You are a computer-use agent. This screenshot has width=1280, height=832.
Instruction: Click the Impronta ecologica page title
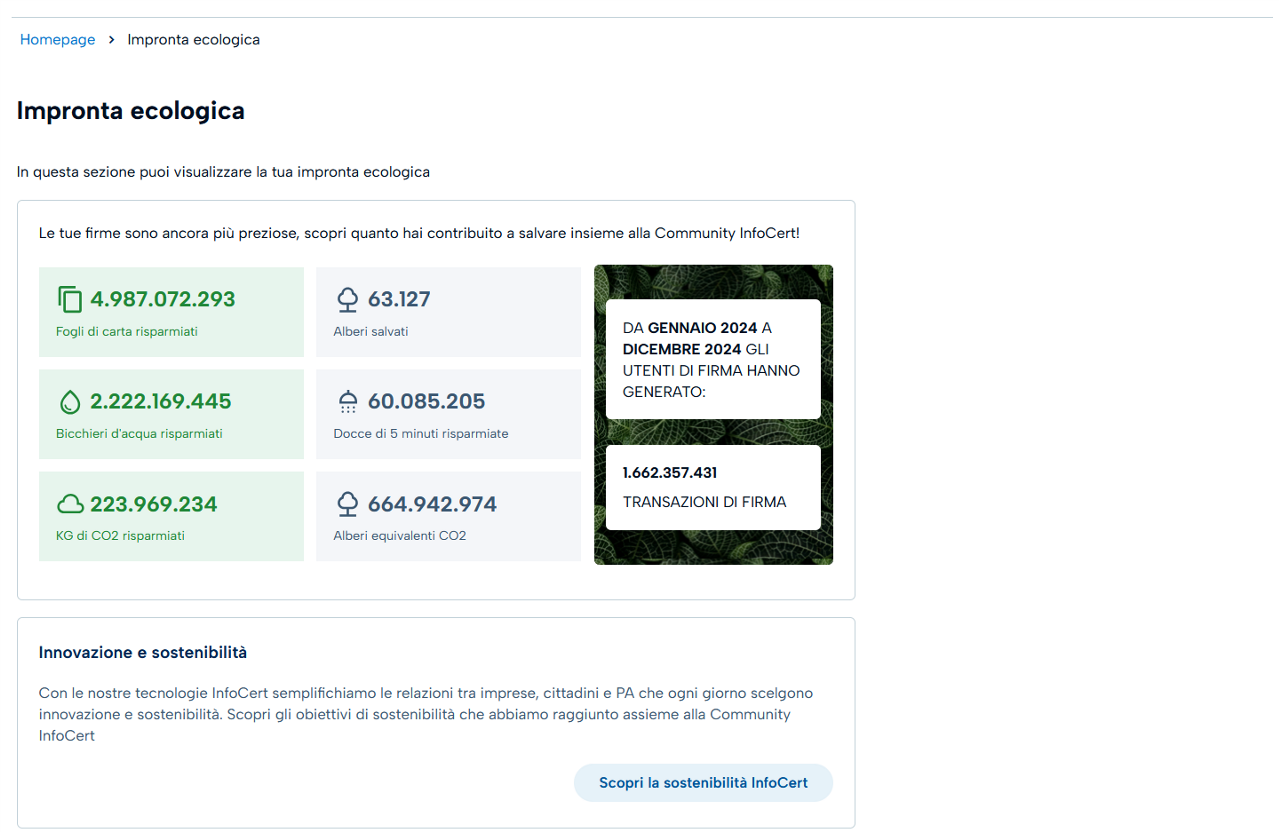point(131,111)
